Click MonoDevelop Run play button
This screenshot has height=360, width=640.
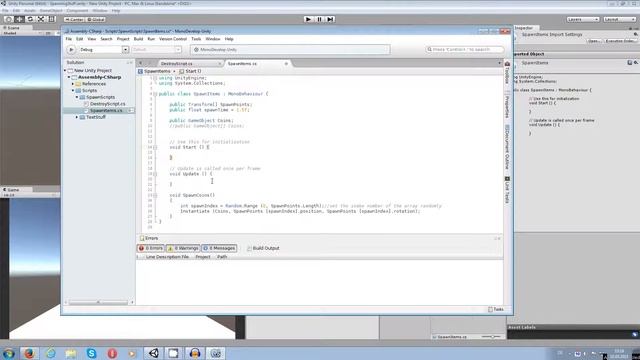[x=71, y=49]
